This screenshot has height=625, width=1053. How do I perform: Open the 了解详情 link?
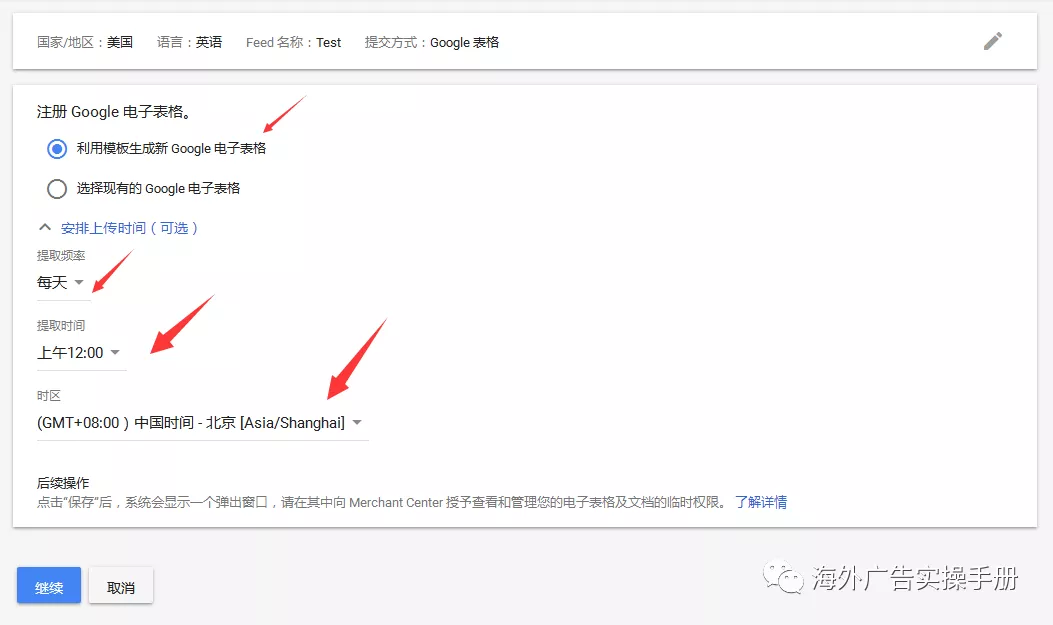[760, 502]
